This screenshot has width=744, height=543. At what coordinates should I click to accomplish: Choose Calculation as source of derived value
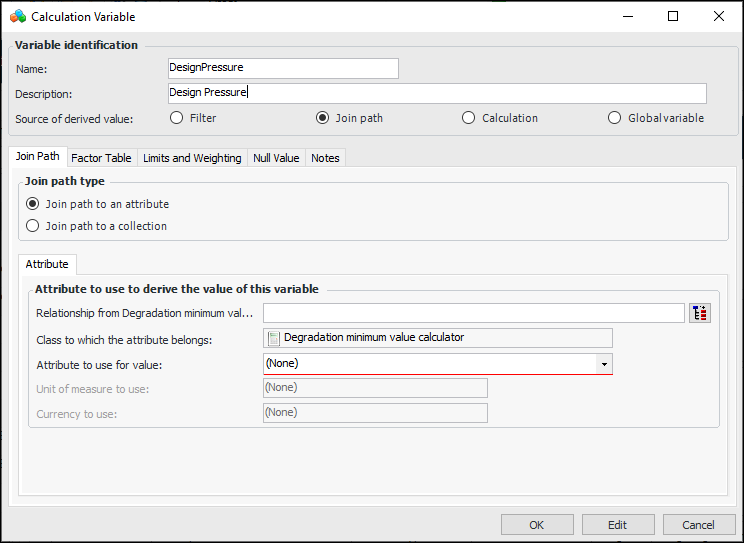pos(469,118)
